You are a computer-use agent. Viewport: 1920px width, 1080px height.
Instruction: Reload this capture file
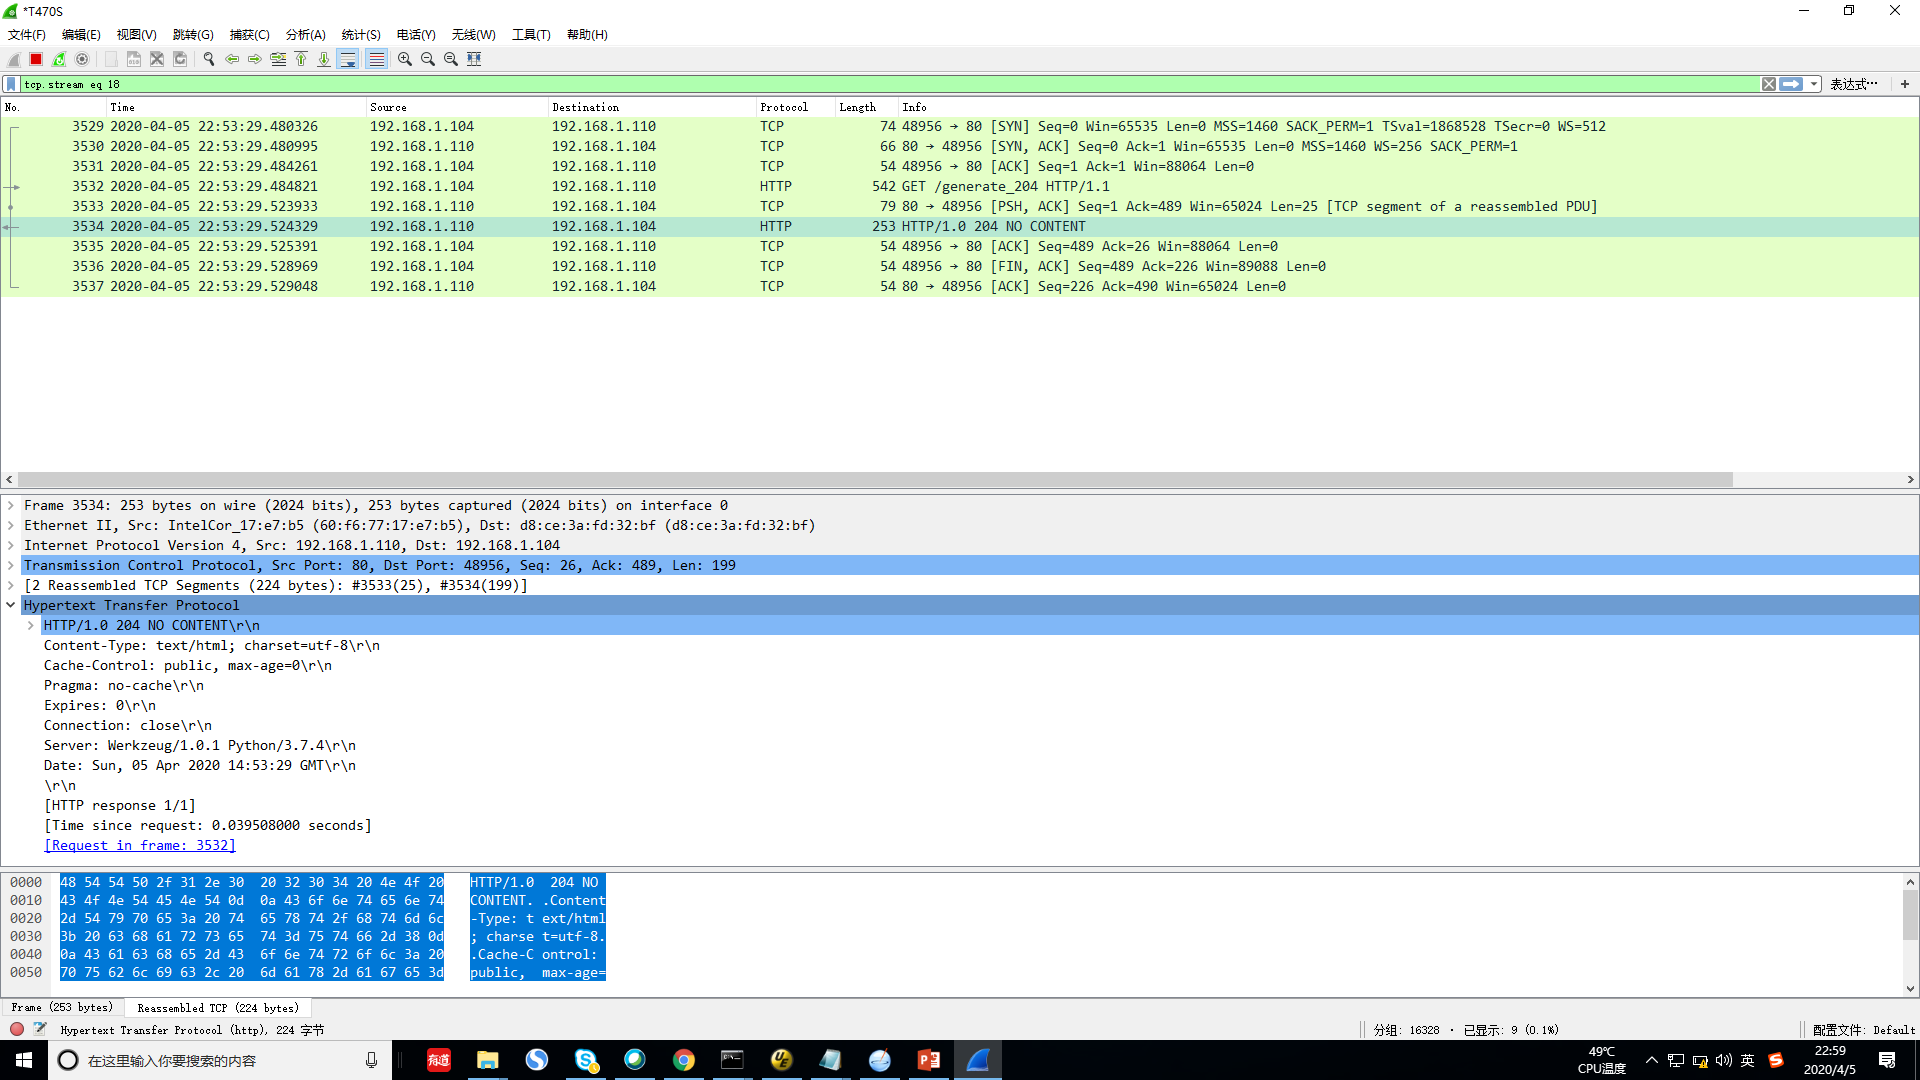pos(180,59)
